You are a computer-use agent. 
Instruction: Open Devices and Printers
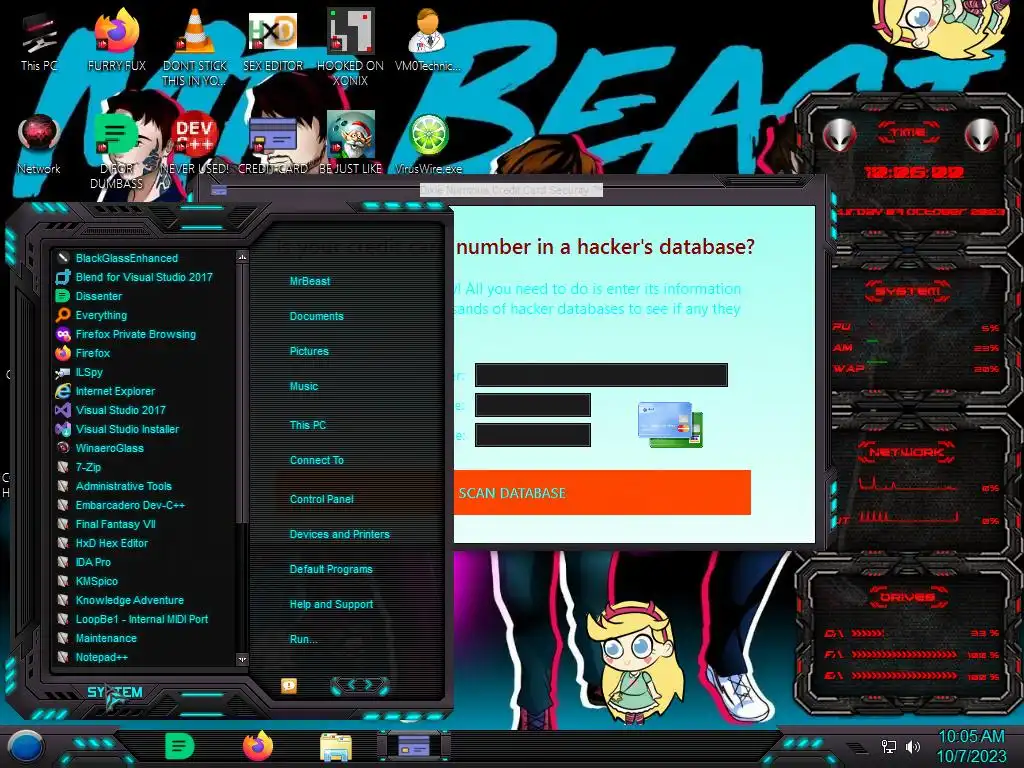[x=339, y=534]
